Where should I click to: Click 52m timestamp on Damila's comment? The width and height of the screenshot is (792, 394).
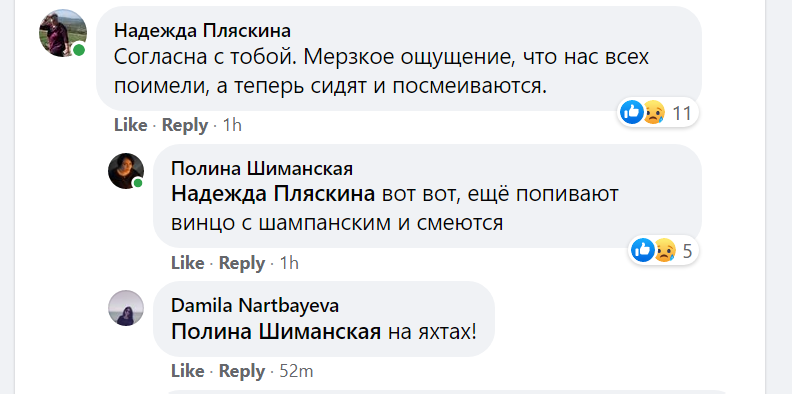[296, 371]
